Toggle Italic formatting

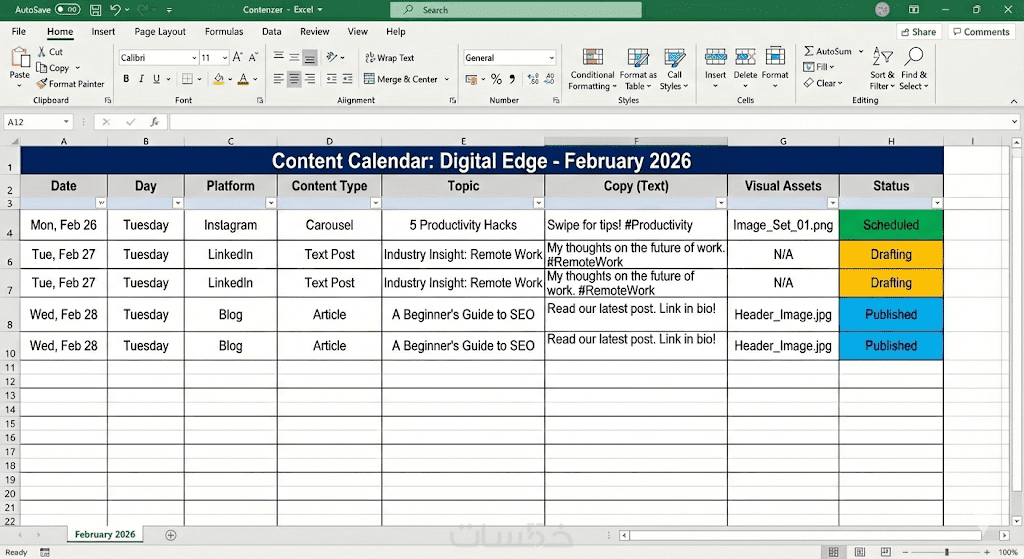[x=141, y=79]
